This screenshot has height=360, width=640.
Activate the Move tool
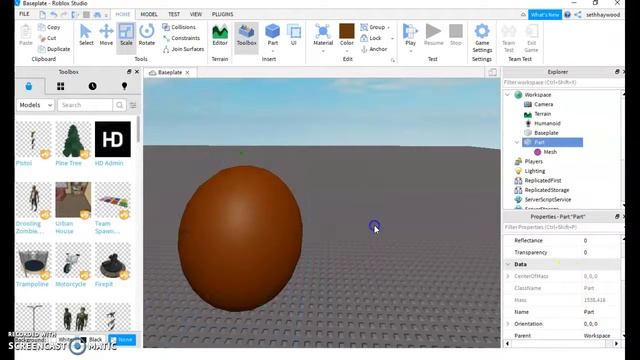(106, 35)
